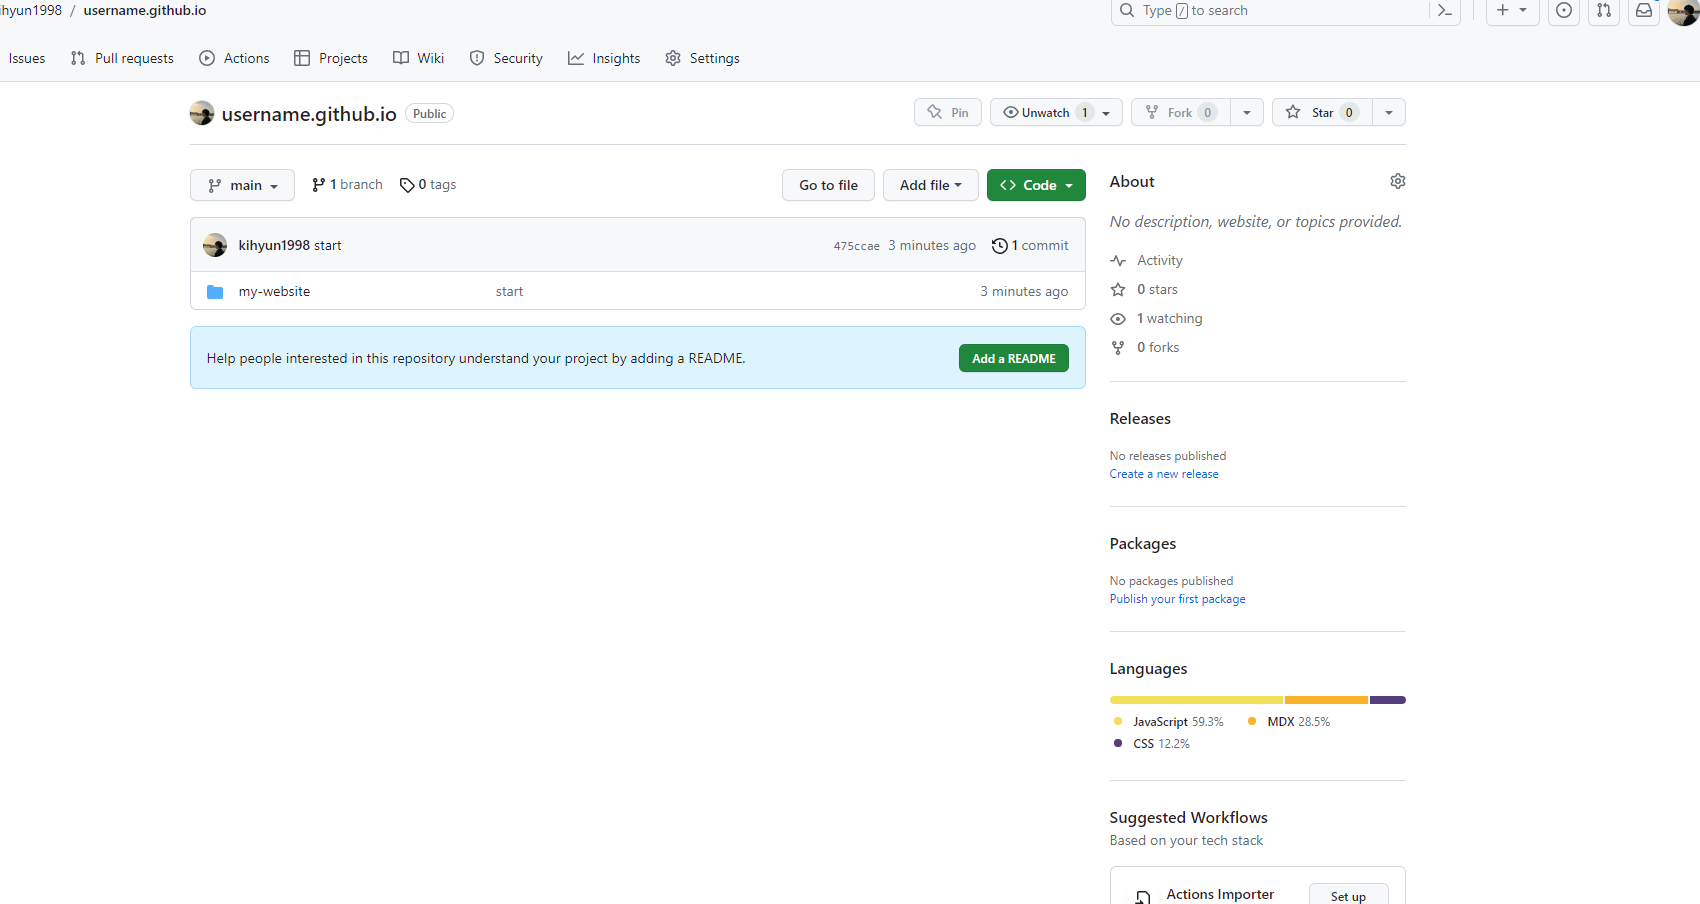Open the Publish your first package link
1700x904 pixels.
[1177, 599]
